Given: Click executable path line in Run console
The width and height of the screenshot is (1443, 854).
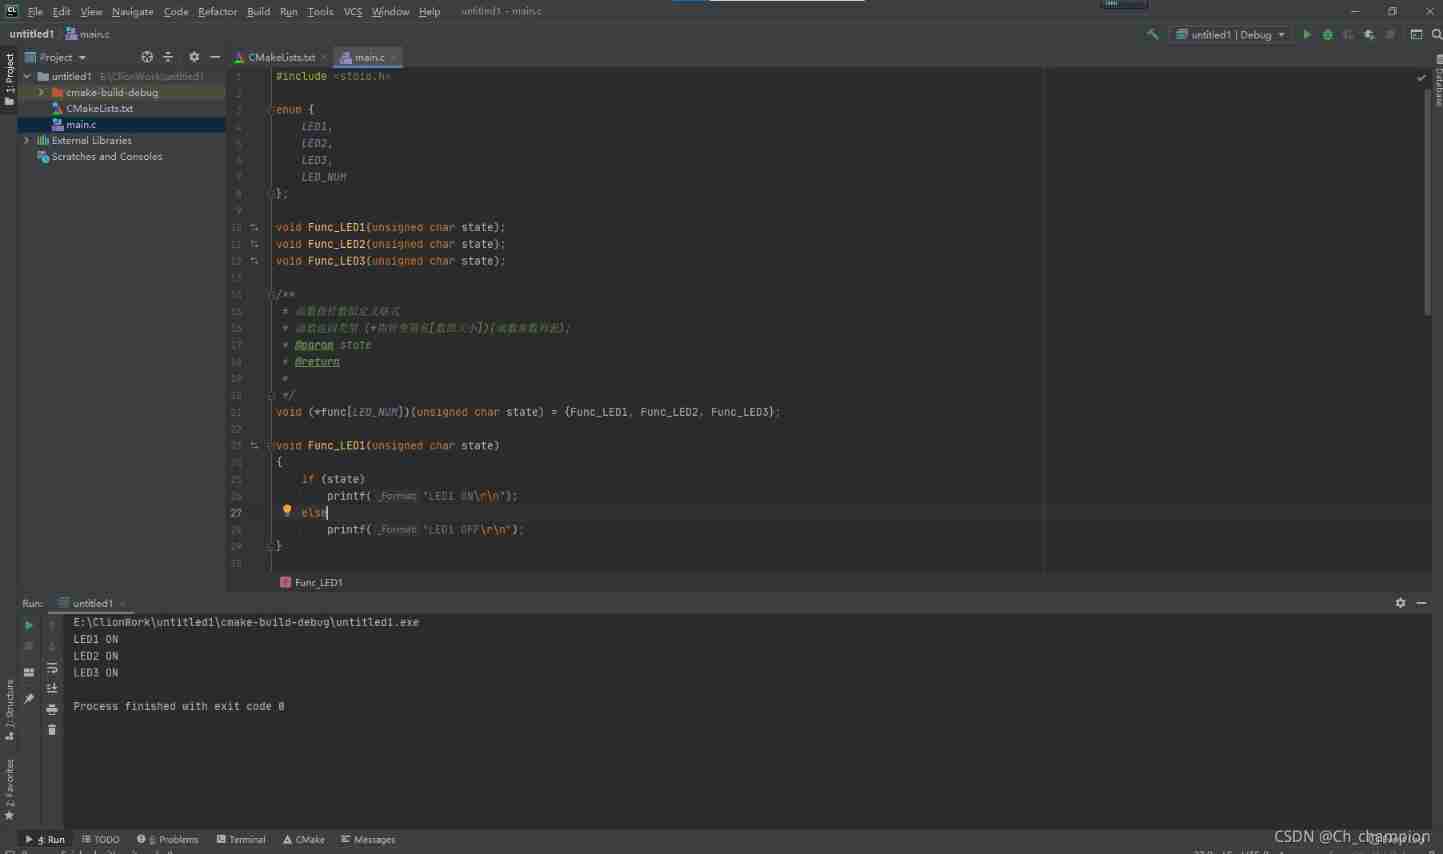Looking at the screenshot, I should pyautogui.click(x=246, y=622).
